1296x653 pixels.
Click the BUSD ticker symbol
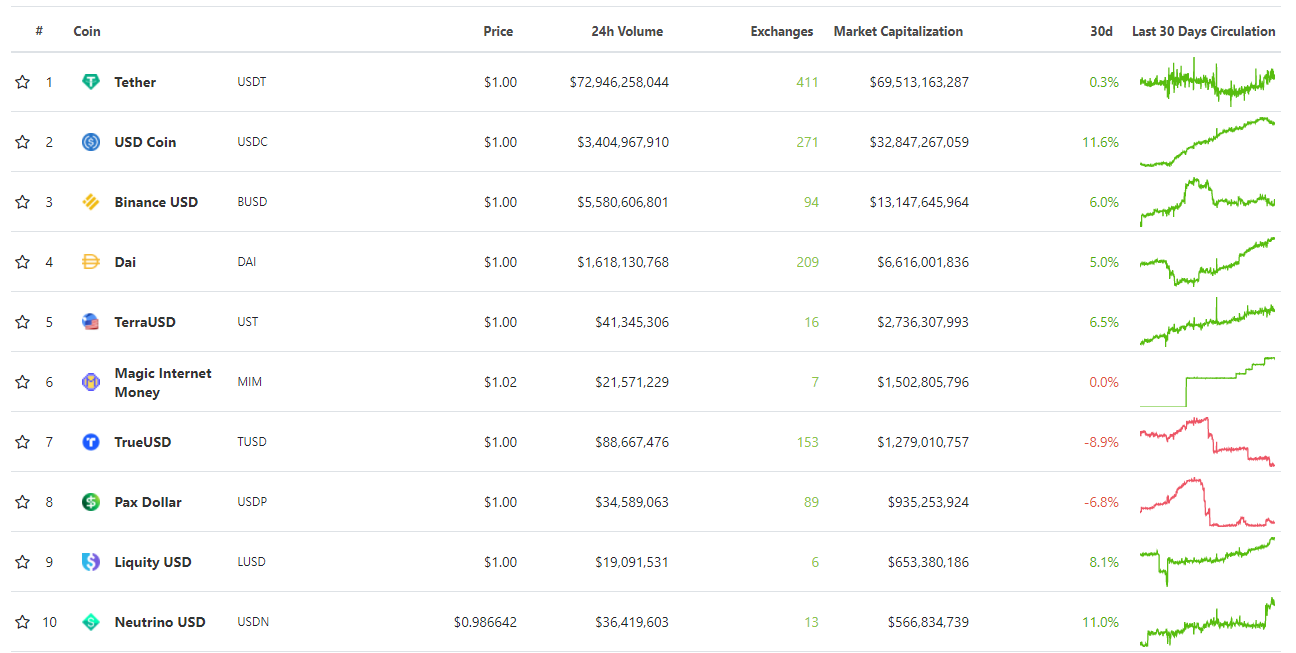(252, 202)
